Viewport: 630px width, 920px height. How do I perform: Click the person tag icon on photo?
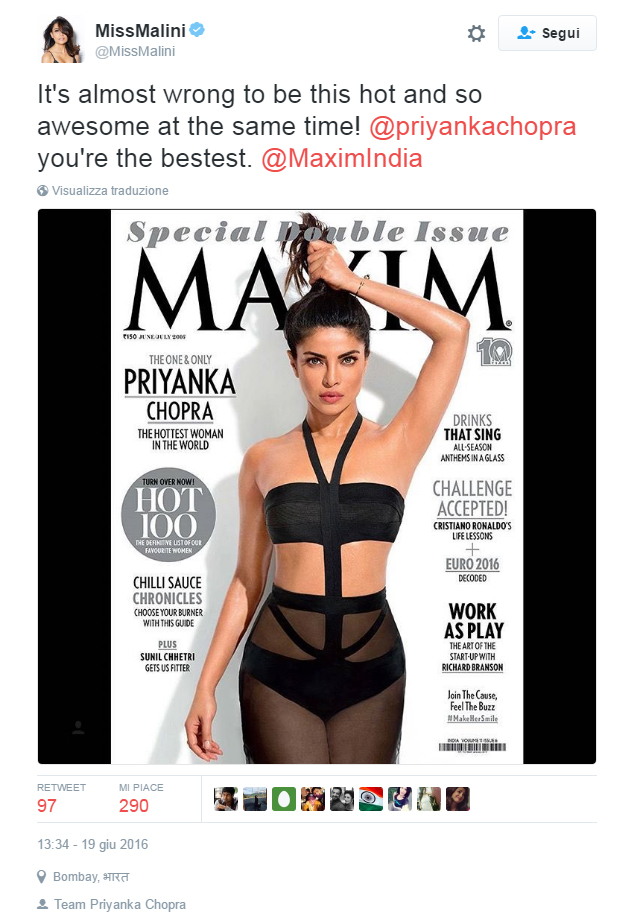(78, 728)
